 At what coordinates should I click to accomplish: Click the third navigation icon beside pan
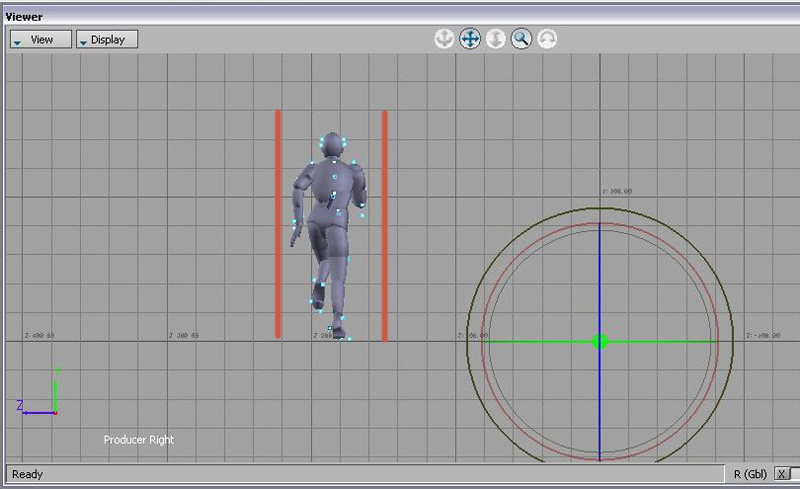496,39
